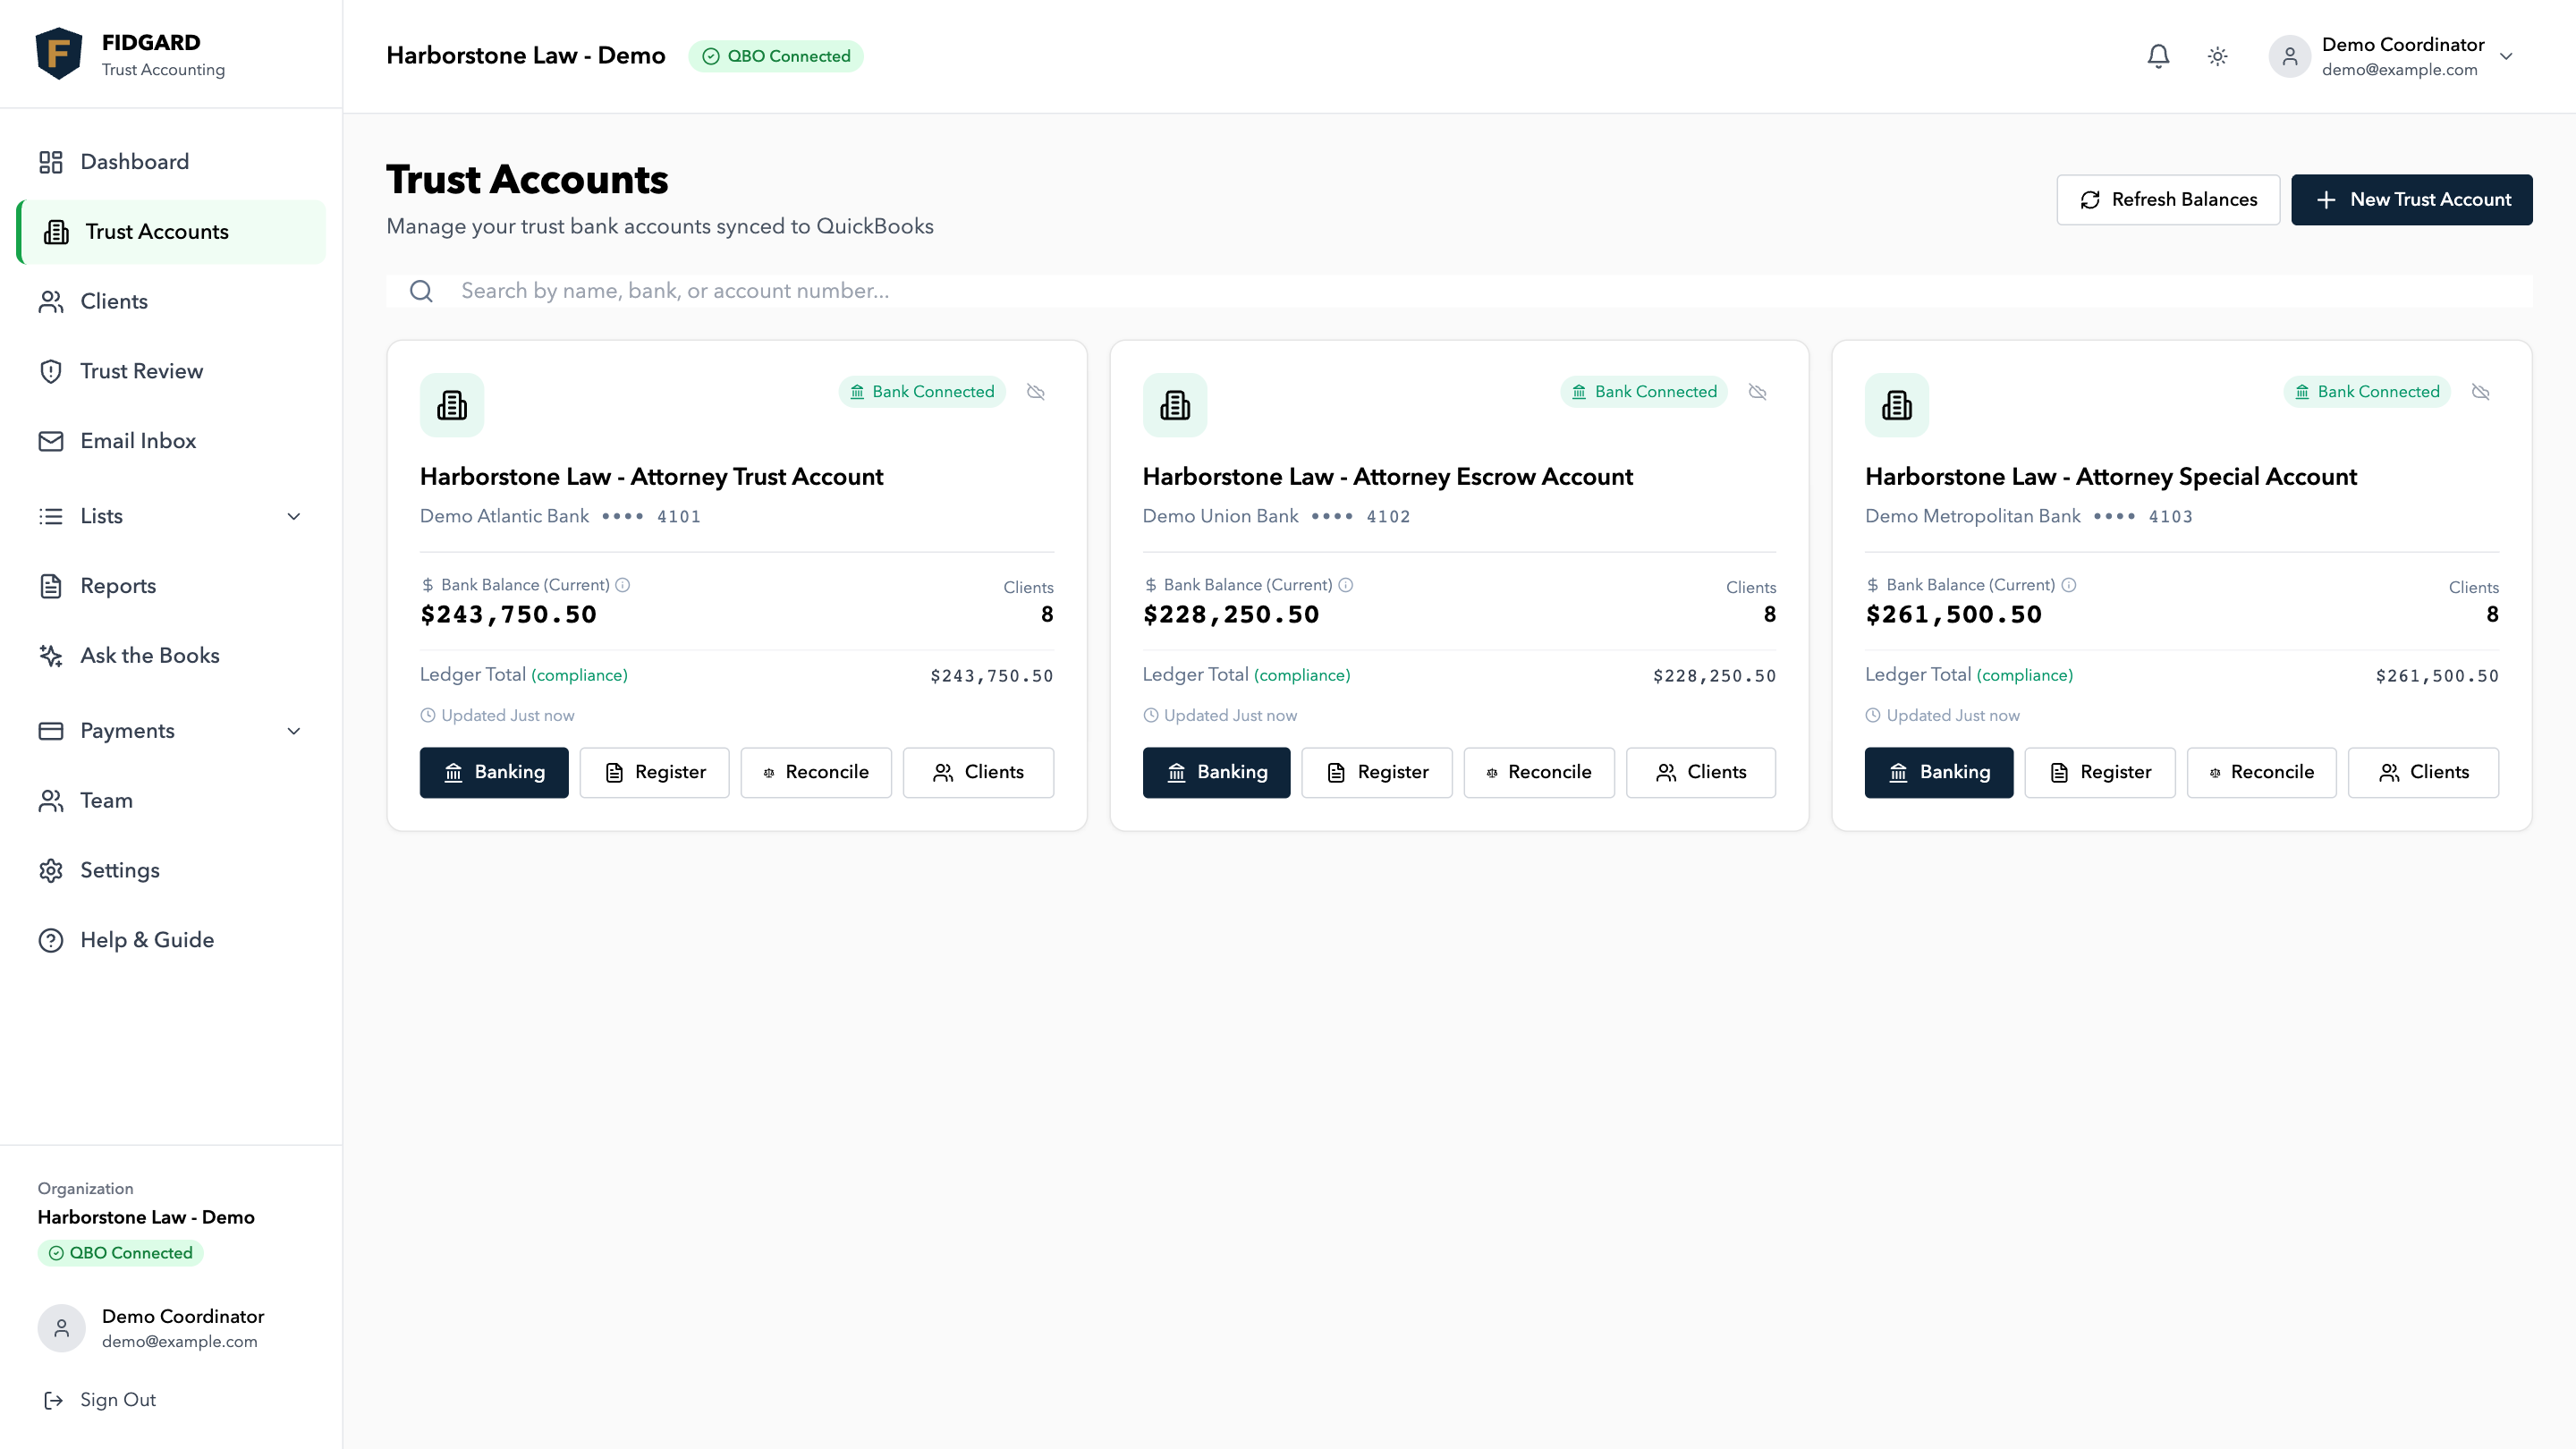Click the New Trust Account button

click(x=2412, y=200)
